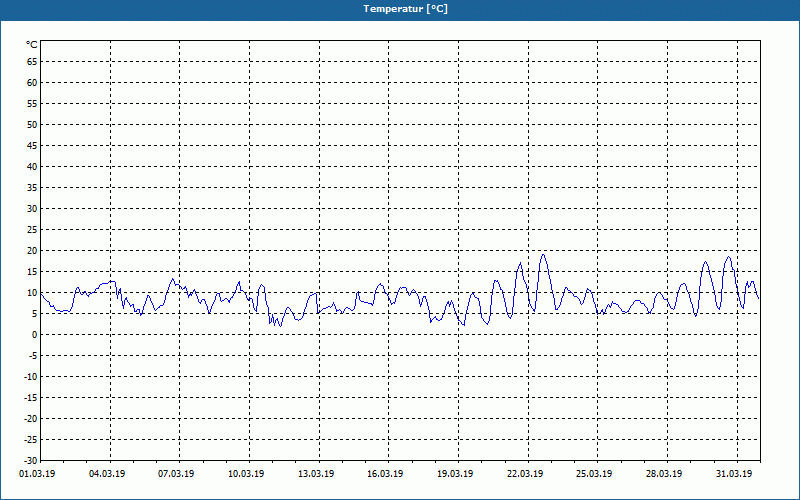
Task: Select the 31.03.19 date label
Action: [734, 474]
